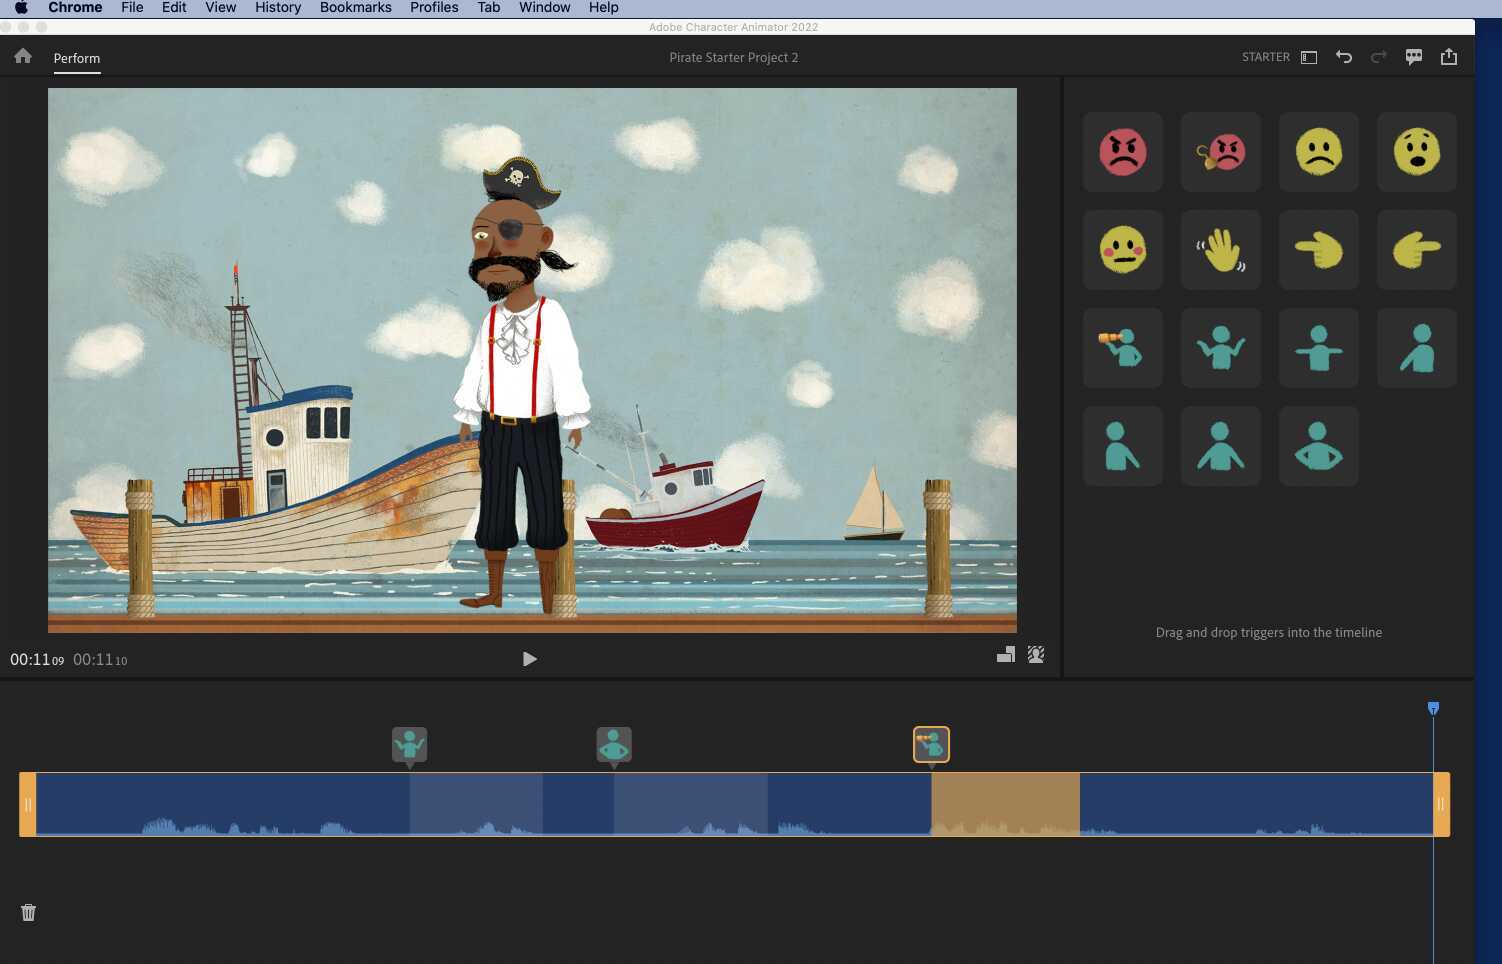Choose the spyglass pose trigger
Viewport: 1502px width, 964px height.
point(1122,348)
